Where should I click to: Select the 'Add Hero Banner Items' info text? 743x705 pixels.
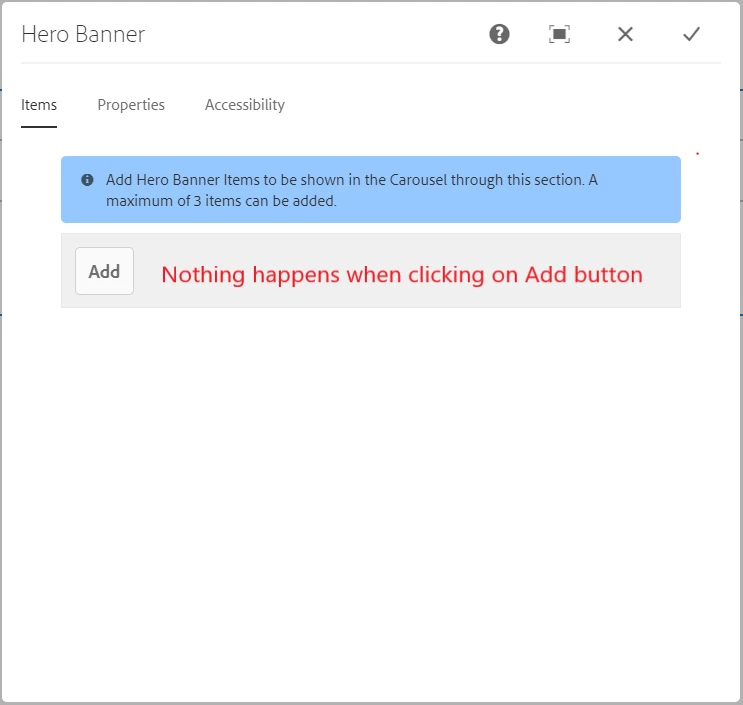tap(352, 190)
